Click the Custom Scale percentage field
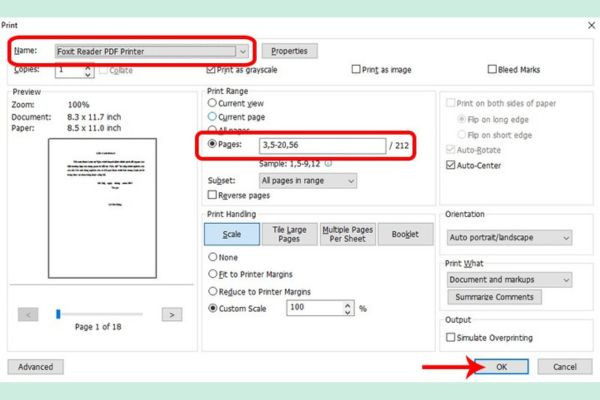The image size is (600, 400). pos(315,308)
